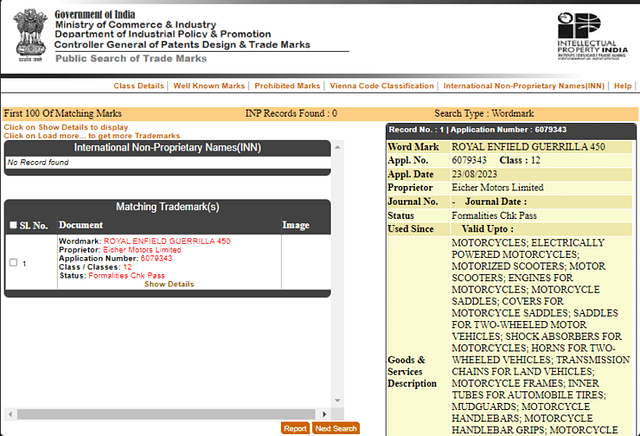Click the horizontal scrollbar left arrow
This screenshot has height=436, width=640.
click(10, 414)
